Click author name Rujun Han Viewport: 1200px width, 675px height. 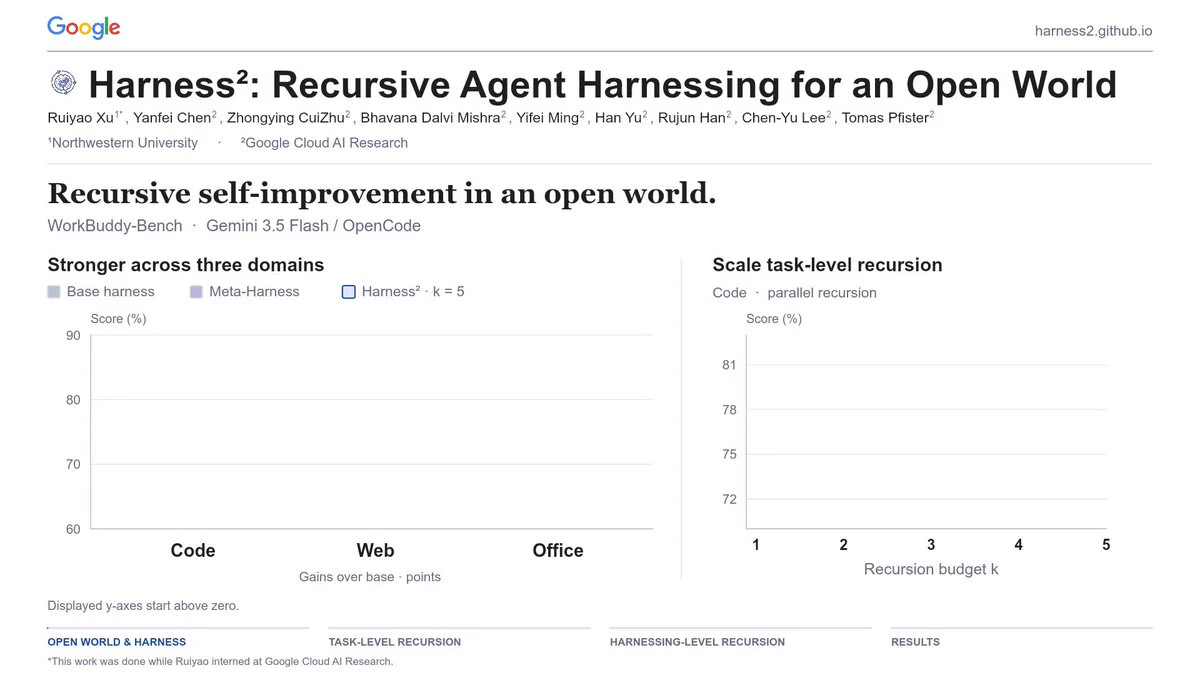tap(691, 118)
